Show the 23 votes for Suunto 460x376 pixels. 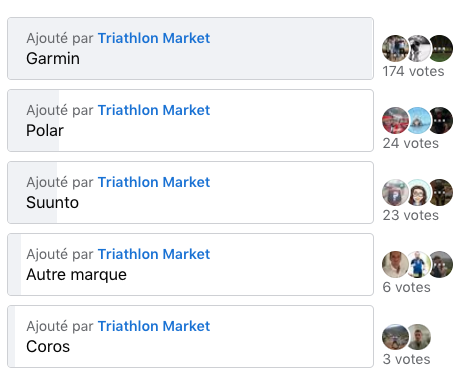[x=411, y=215]
